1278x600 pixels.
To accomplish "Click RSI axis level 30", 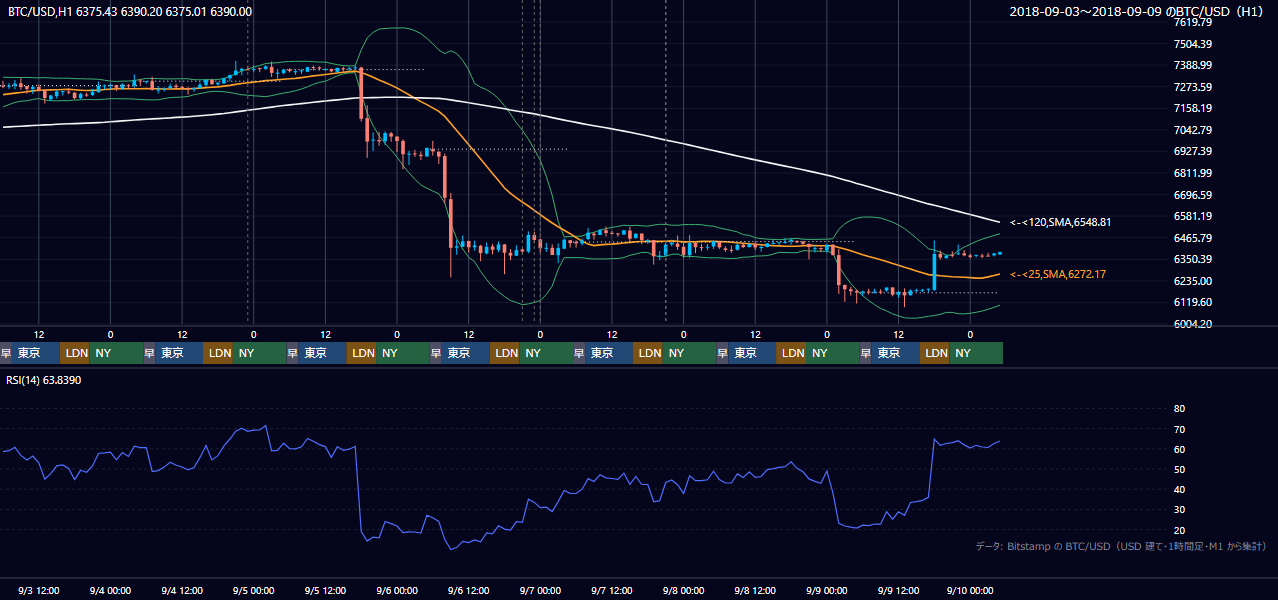I will (1179, 510).
